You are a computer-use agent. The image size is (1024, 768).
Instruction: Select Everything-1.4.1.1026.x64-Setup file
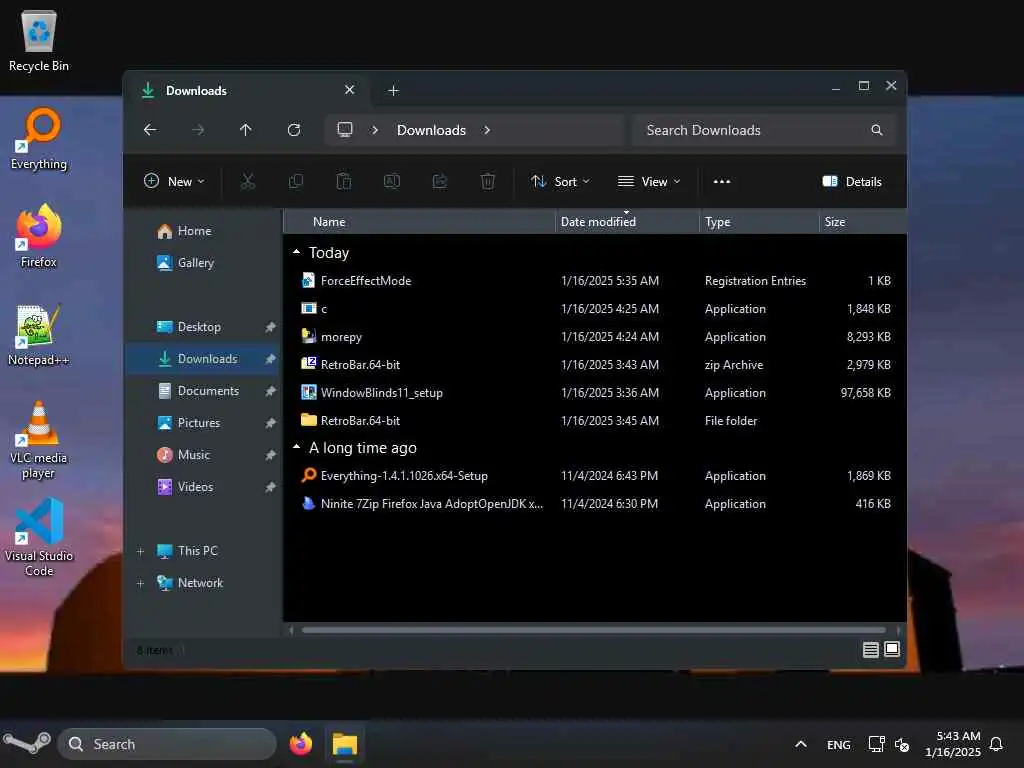click(594, 475)
